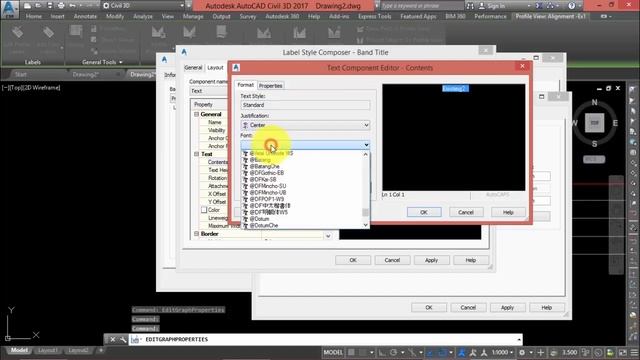
Task: Click the font list scrollbar thumb
Action: [365, 212]
